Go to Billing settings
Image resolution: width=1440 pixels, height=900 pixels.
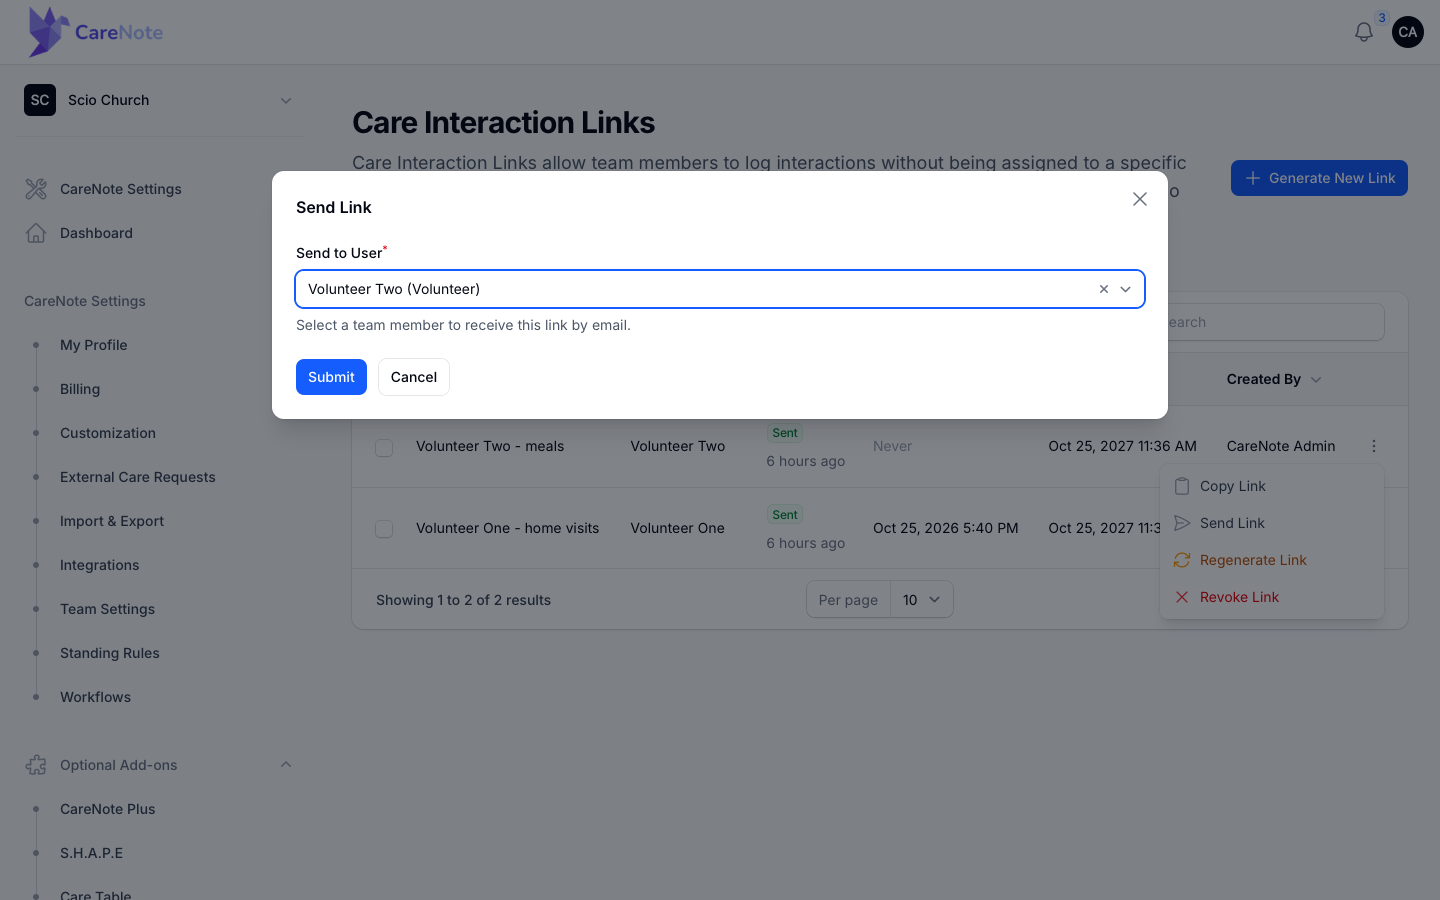click(80, 389)
